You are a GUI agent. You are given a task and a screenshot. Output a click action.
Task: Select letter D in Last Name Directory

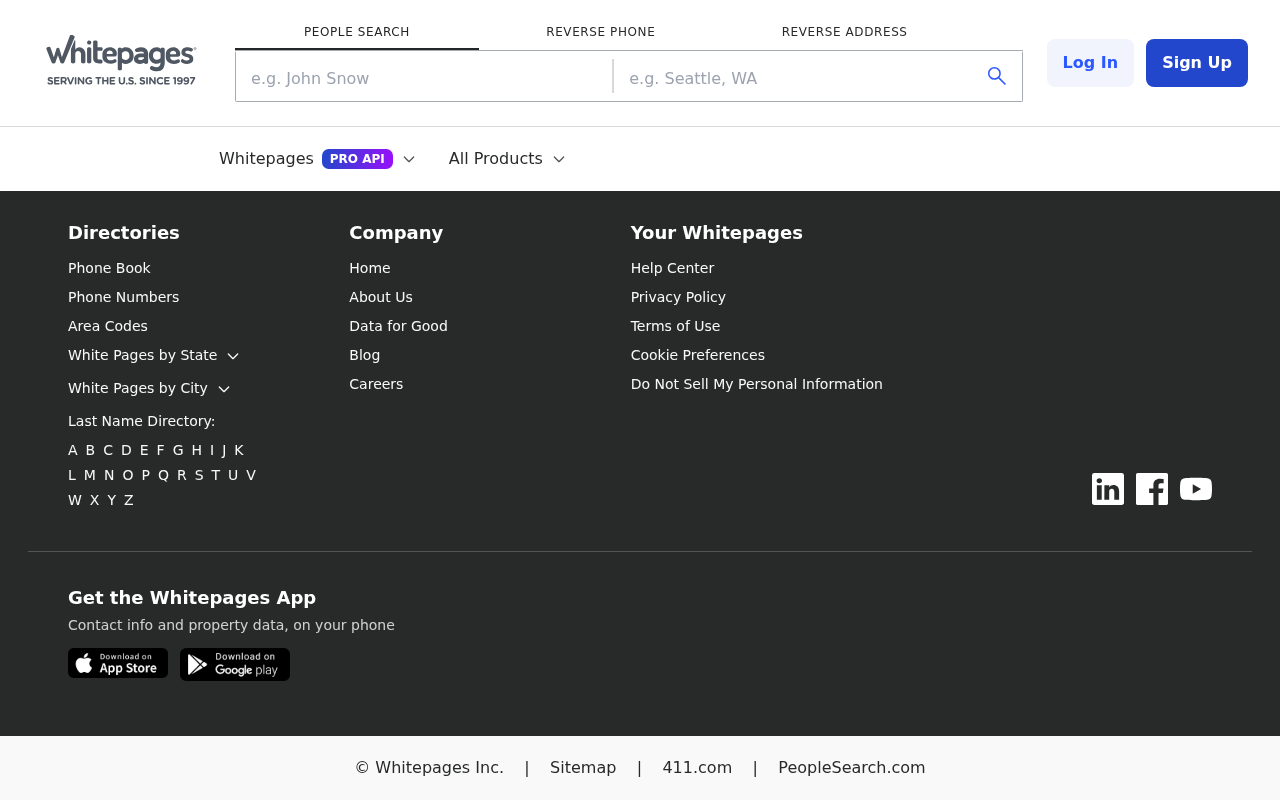(126, 450)
